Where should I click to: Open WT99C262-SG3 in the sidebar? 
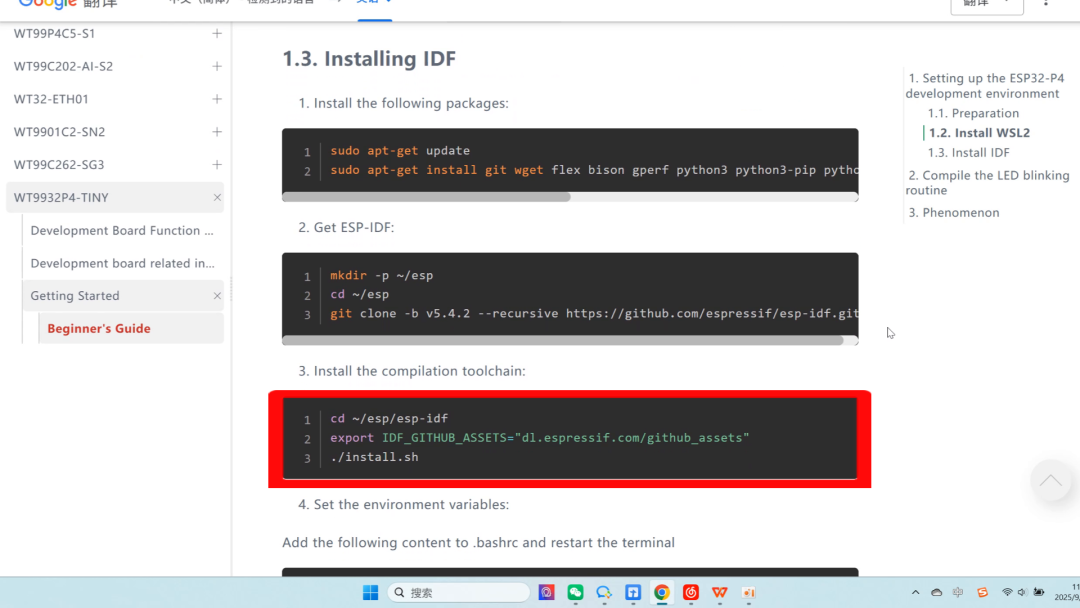(59, 165)
